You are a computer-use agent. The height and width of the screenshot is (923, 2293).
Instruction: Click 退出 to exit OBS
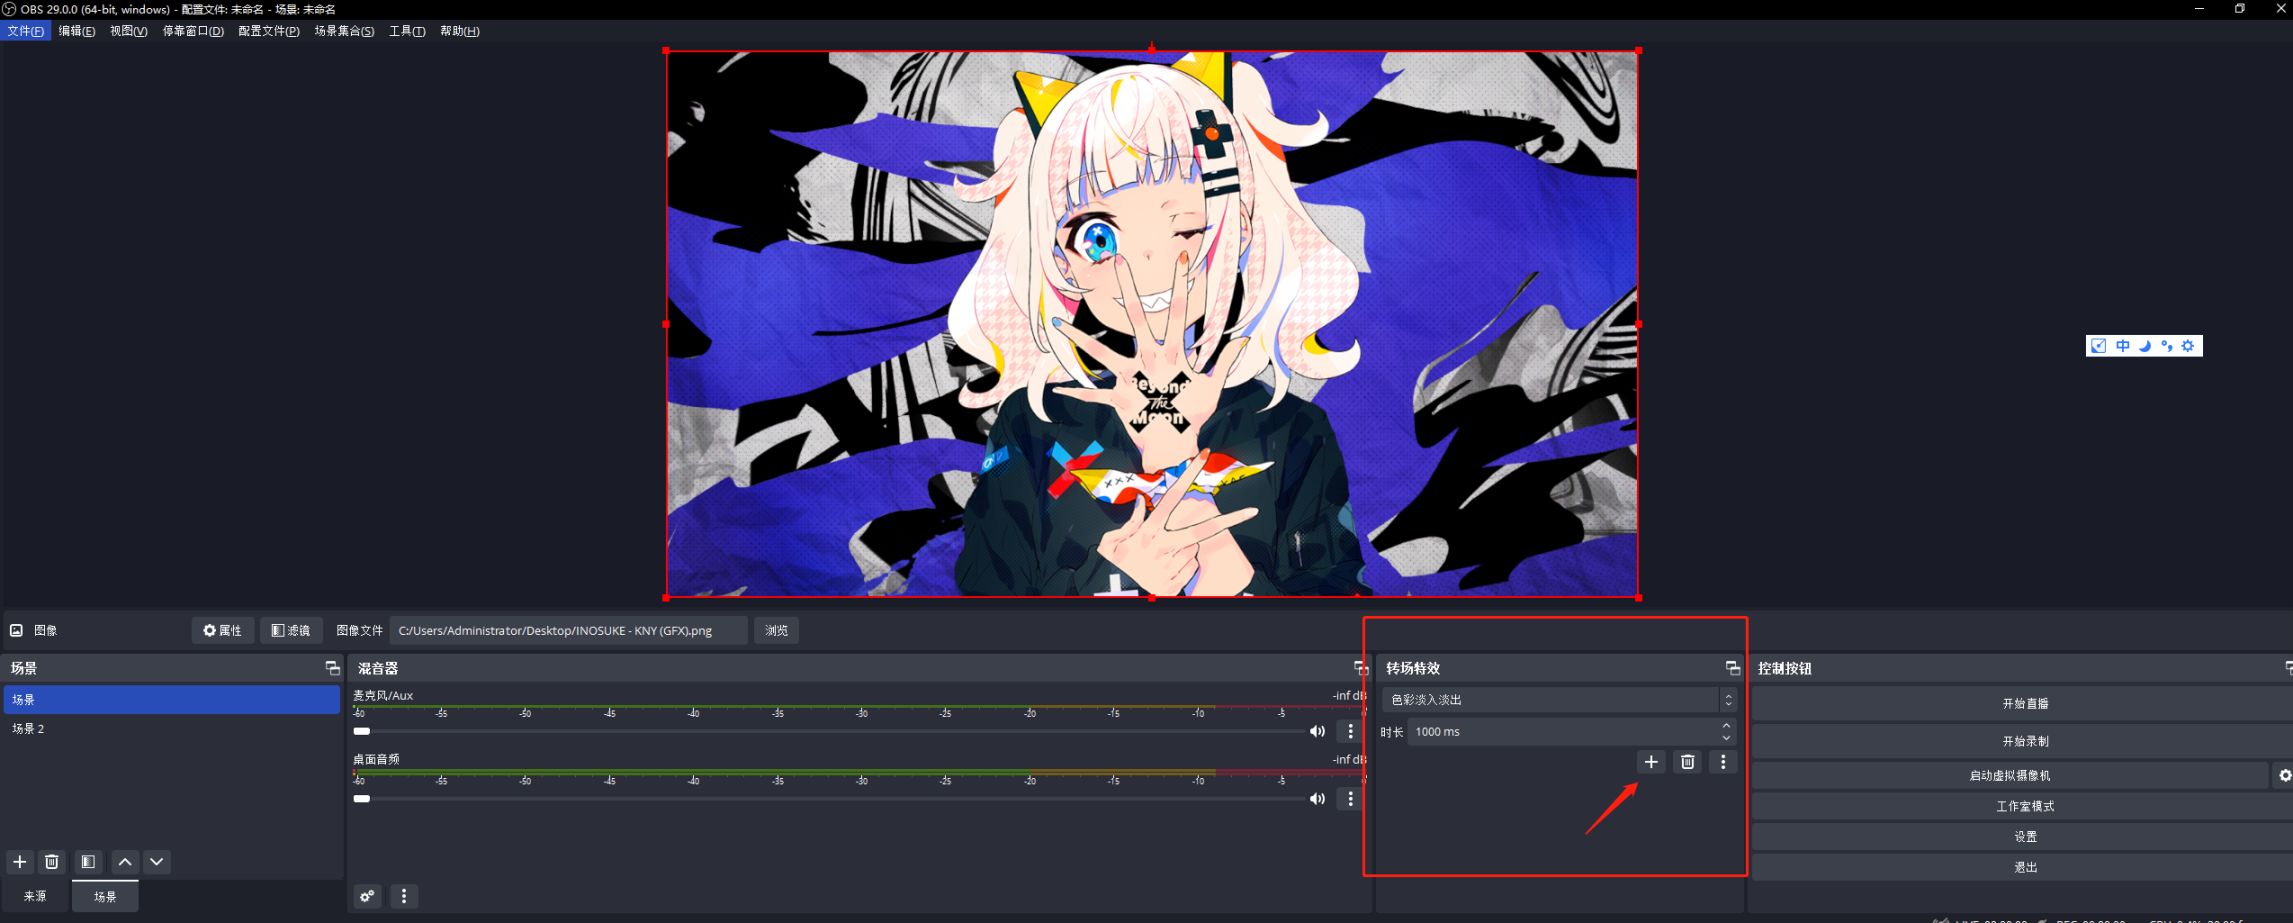point(2024,867)
